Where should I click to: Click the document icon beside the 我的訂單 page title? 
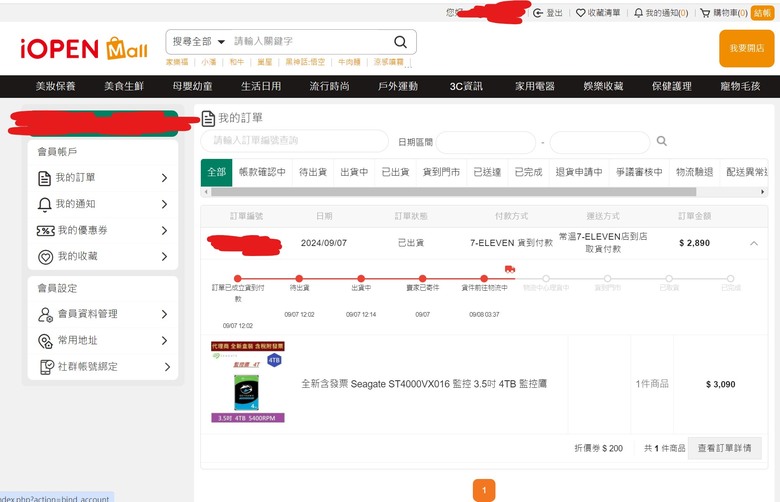[x=208, y=118]
